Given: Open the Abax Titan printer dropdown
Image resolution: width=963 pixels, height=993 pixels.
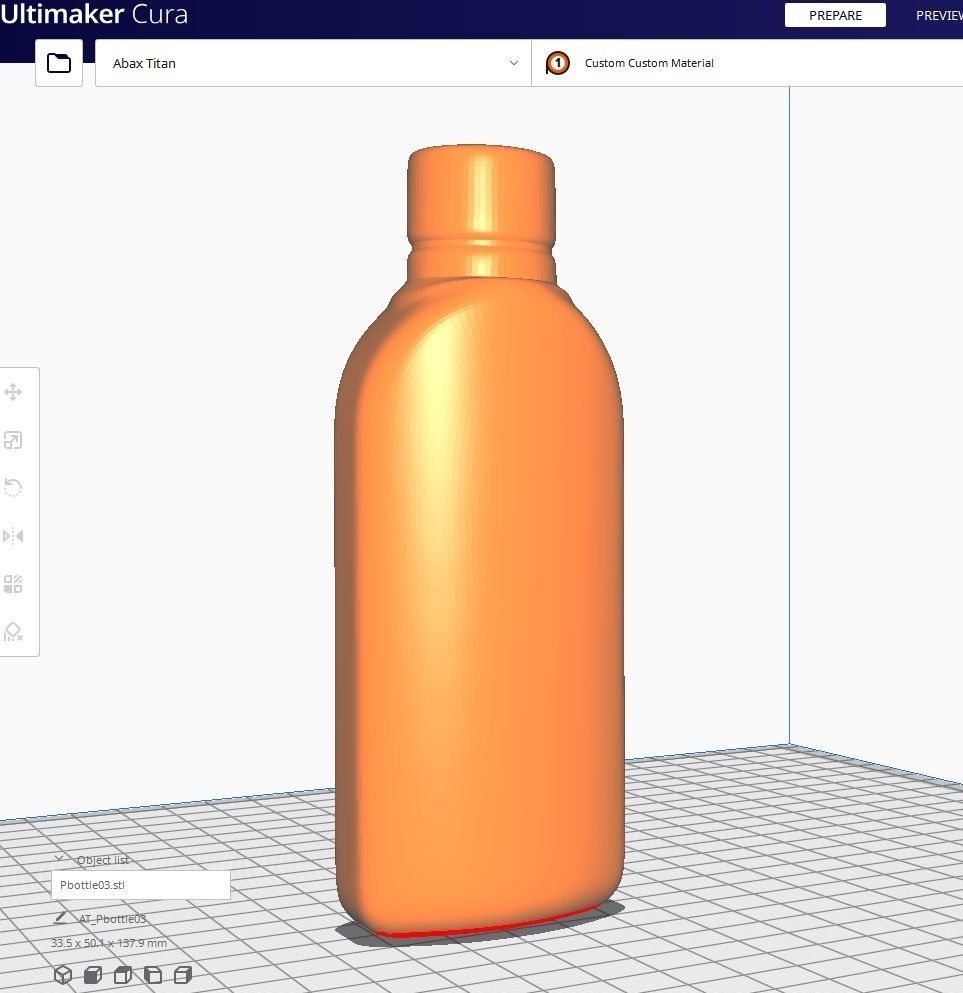Looking at the screenshot, I should pyautogui.click(x=313, y=63).
